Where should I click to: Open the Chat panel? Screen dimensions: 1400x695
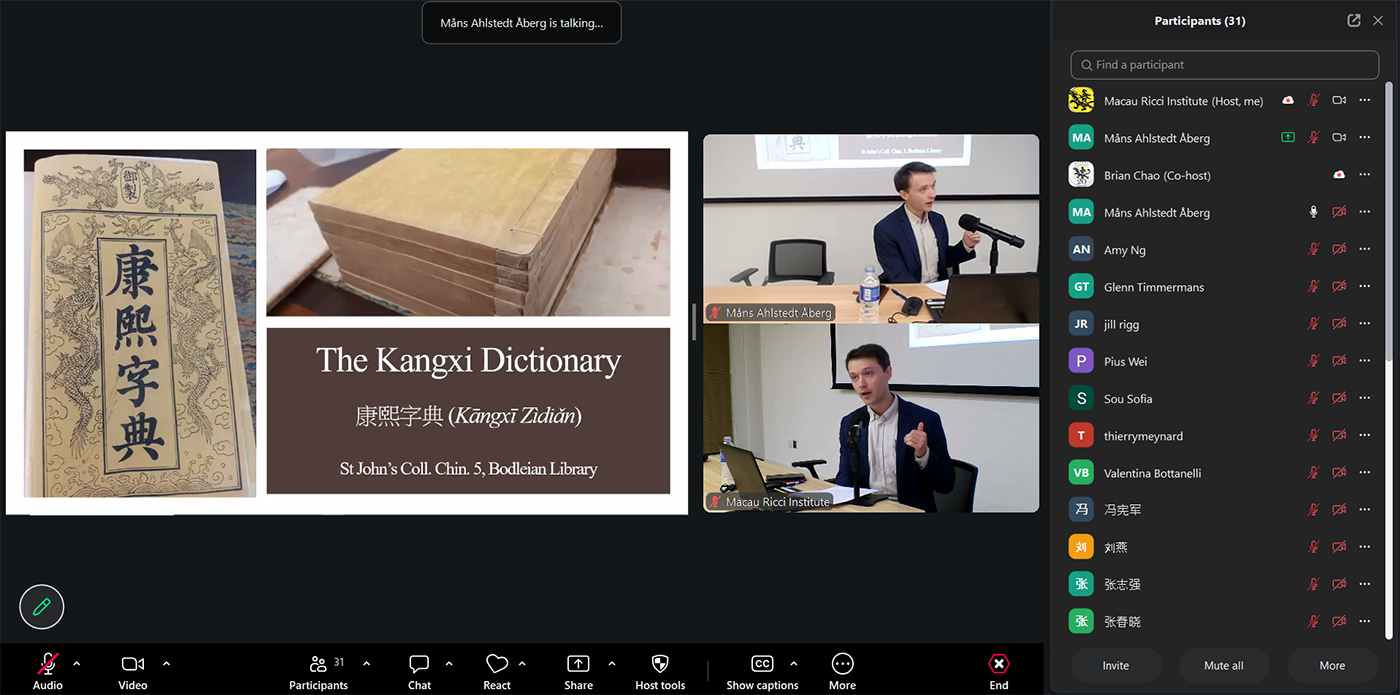click(x=419, y=664)
